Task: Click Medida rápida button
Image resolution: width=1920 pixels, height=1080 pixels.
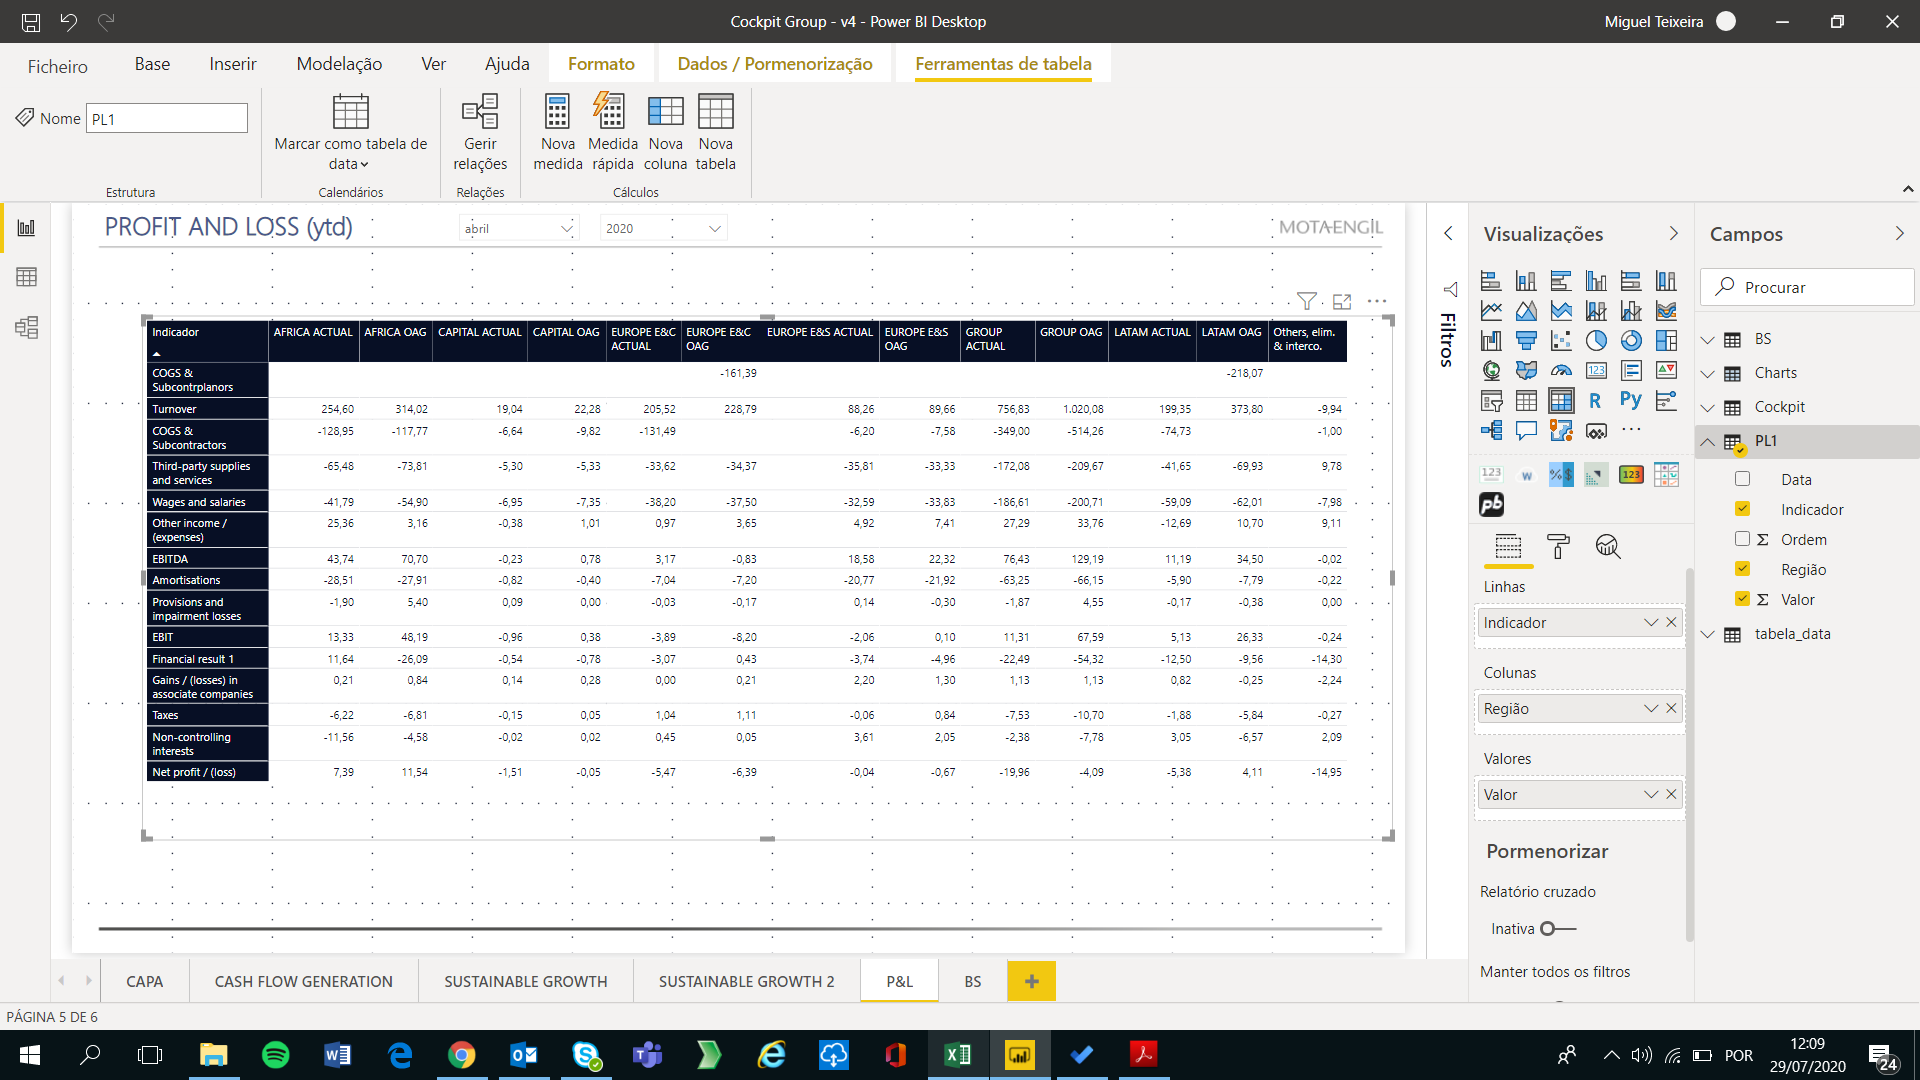Action: click(x=612, y=133)
